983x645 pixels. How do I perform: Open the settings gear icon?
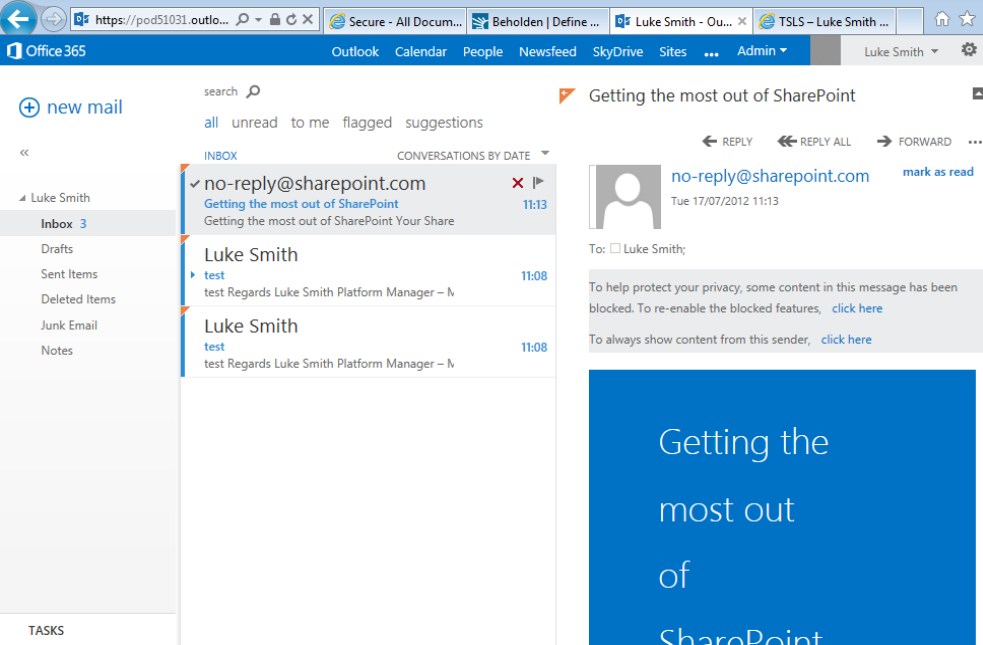coord(968,51)
